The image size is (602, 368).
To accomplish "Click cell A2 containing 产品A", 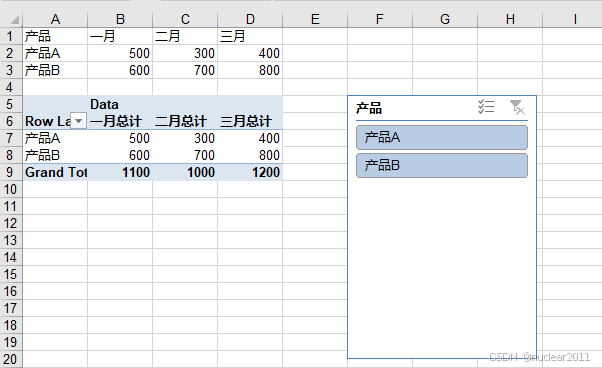I will [55, 53].
